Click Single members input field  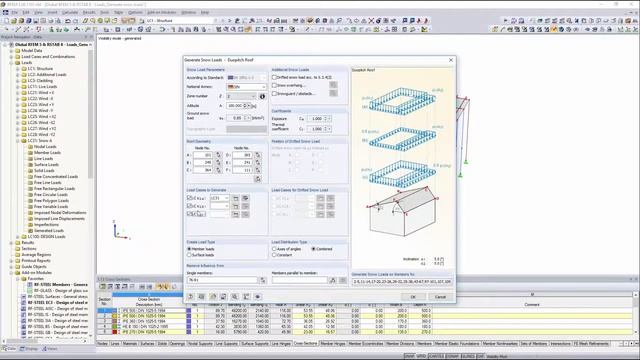click(222, 280)
